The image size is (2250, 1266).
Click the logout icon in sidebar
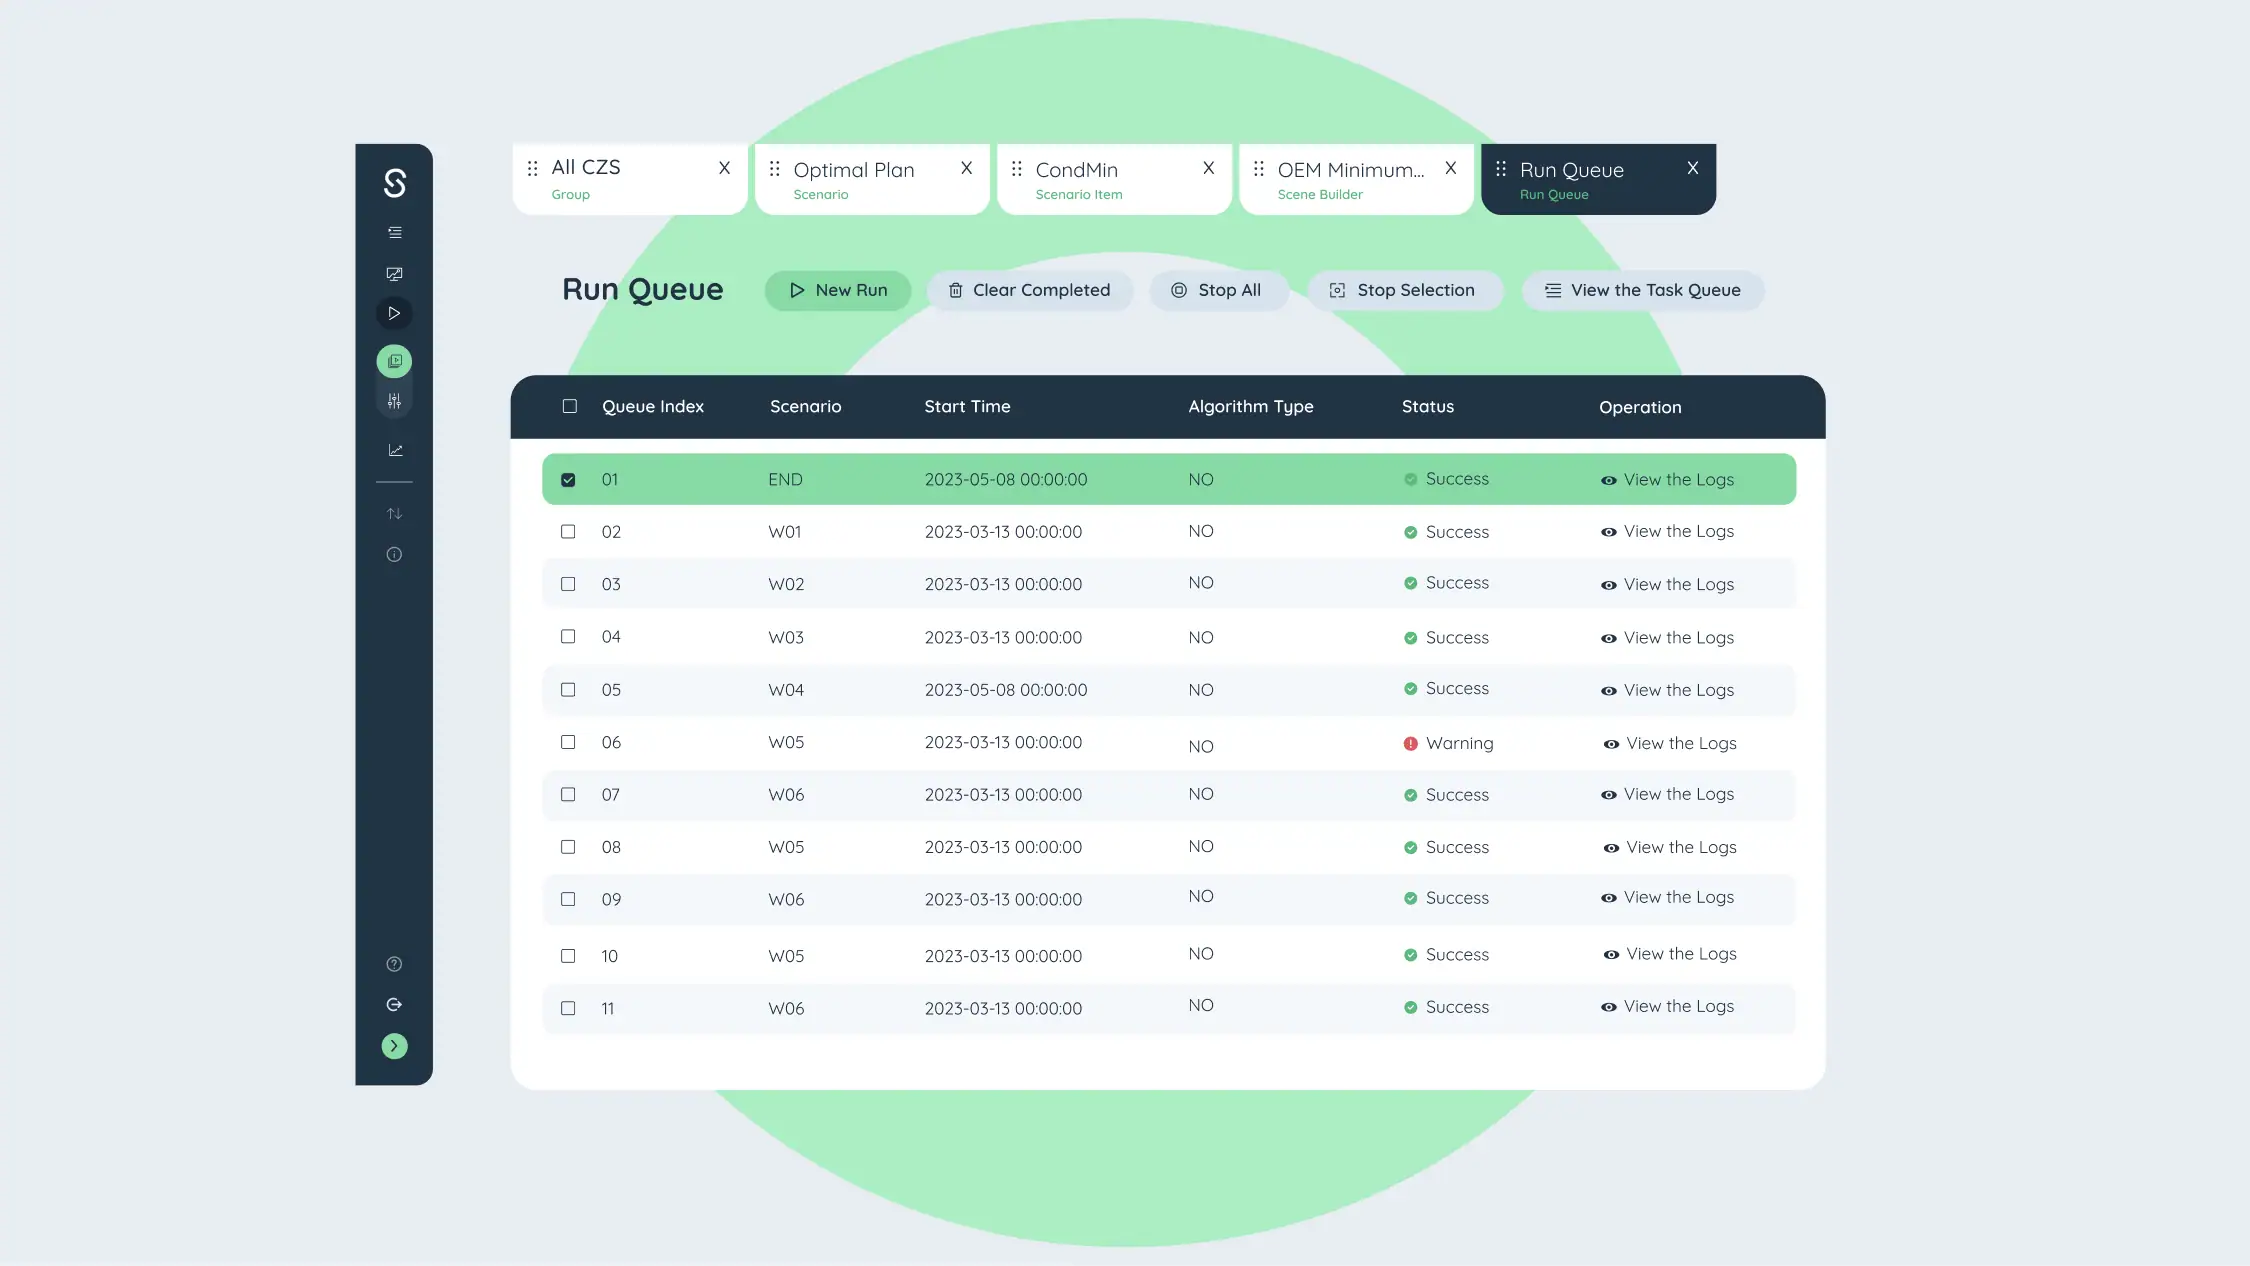[x=394, y=1005]
